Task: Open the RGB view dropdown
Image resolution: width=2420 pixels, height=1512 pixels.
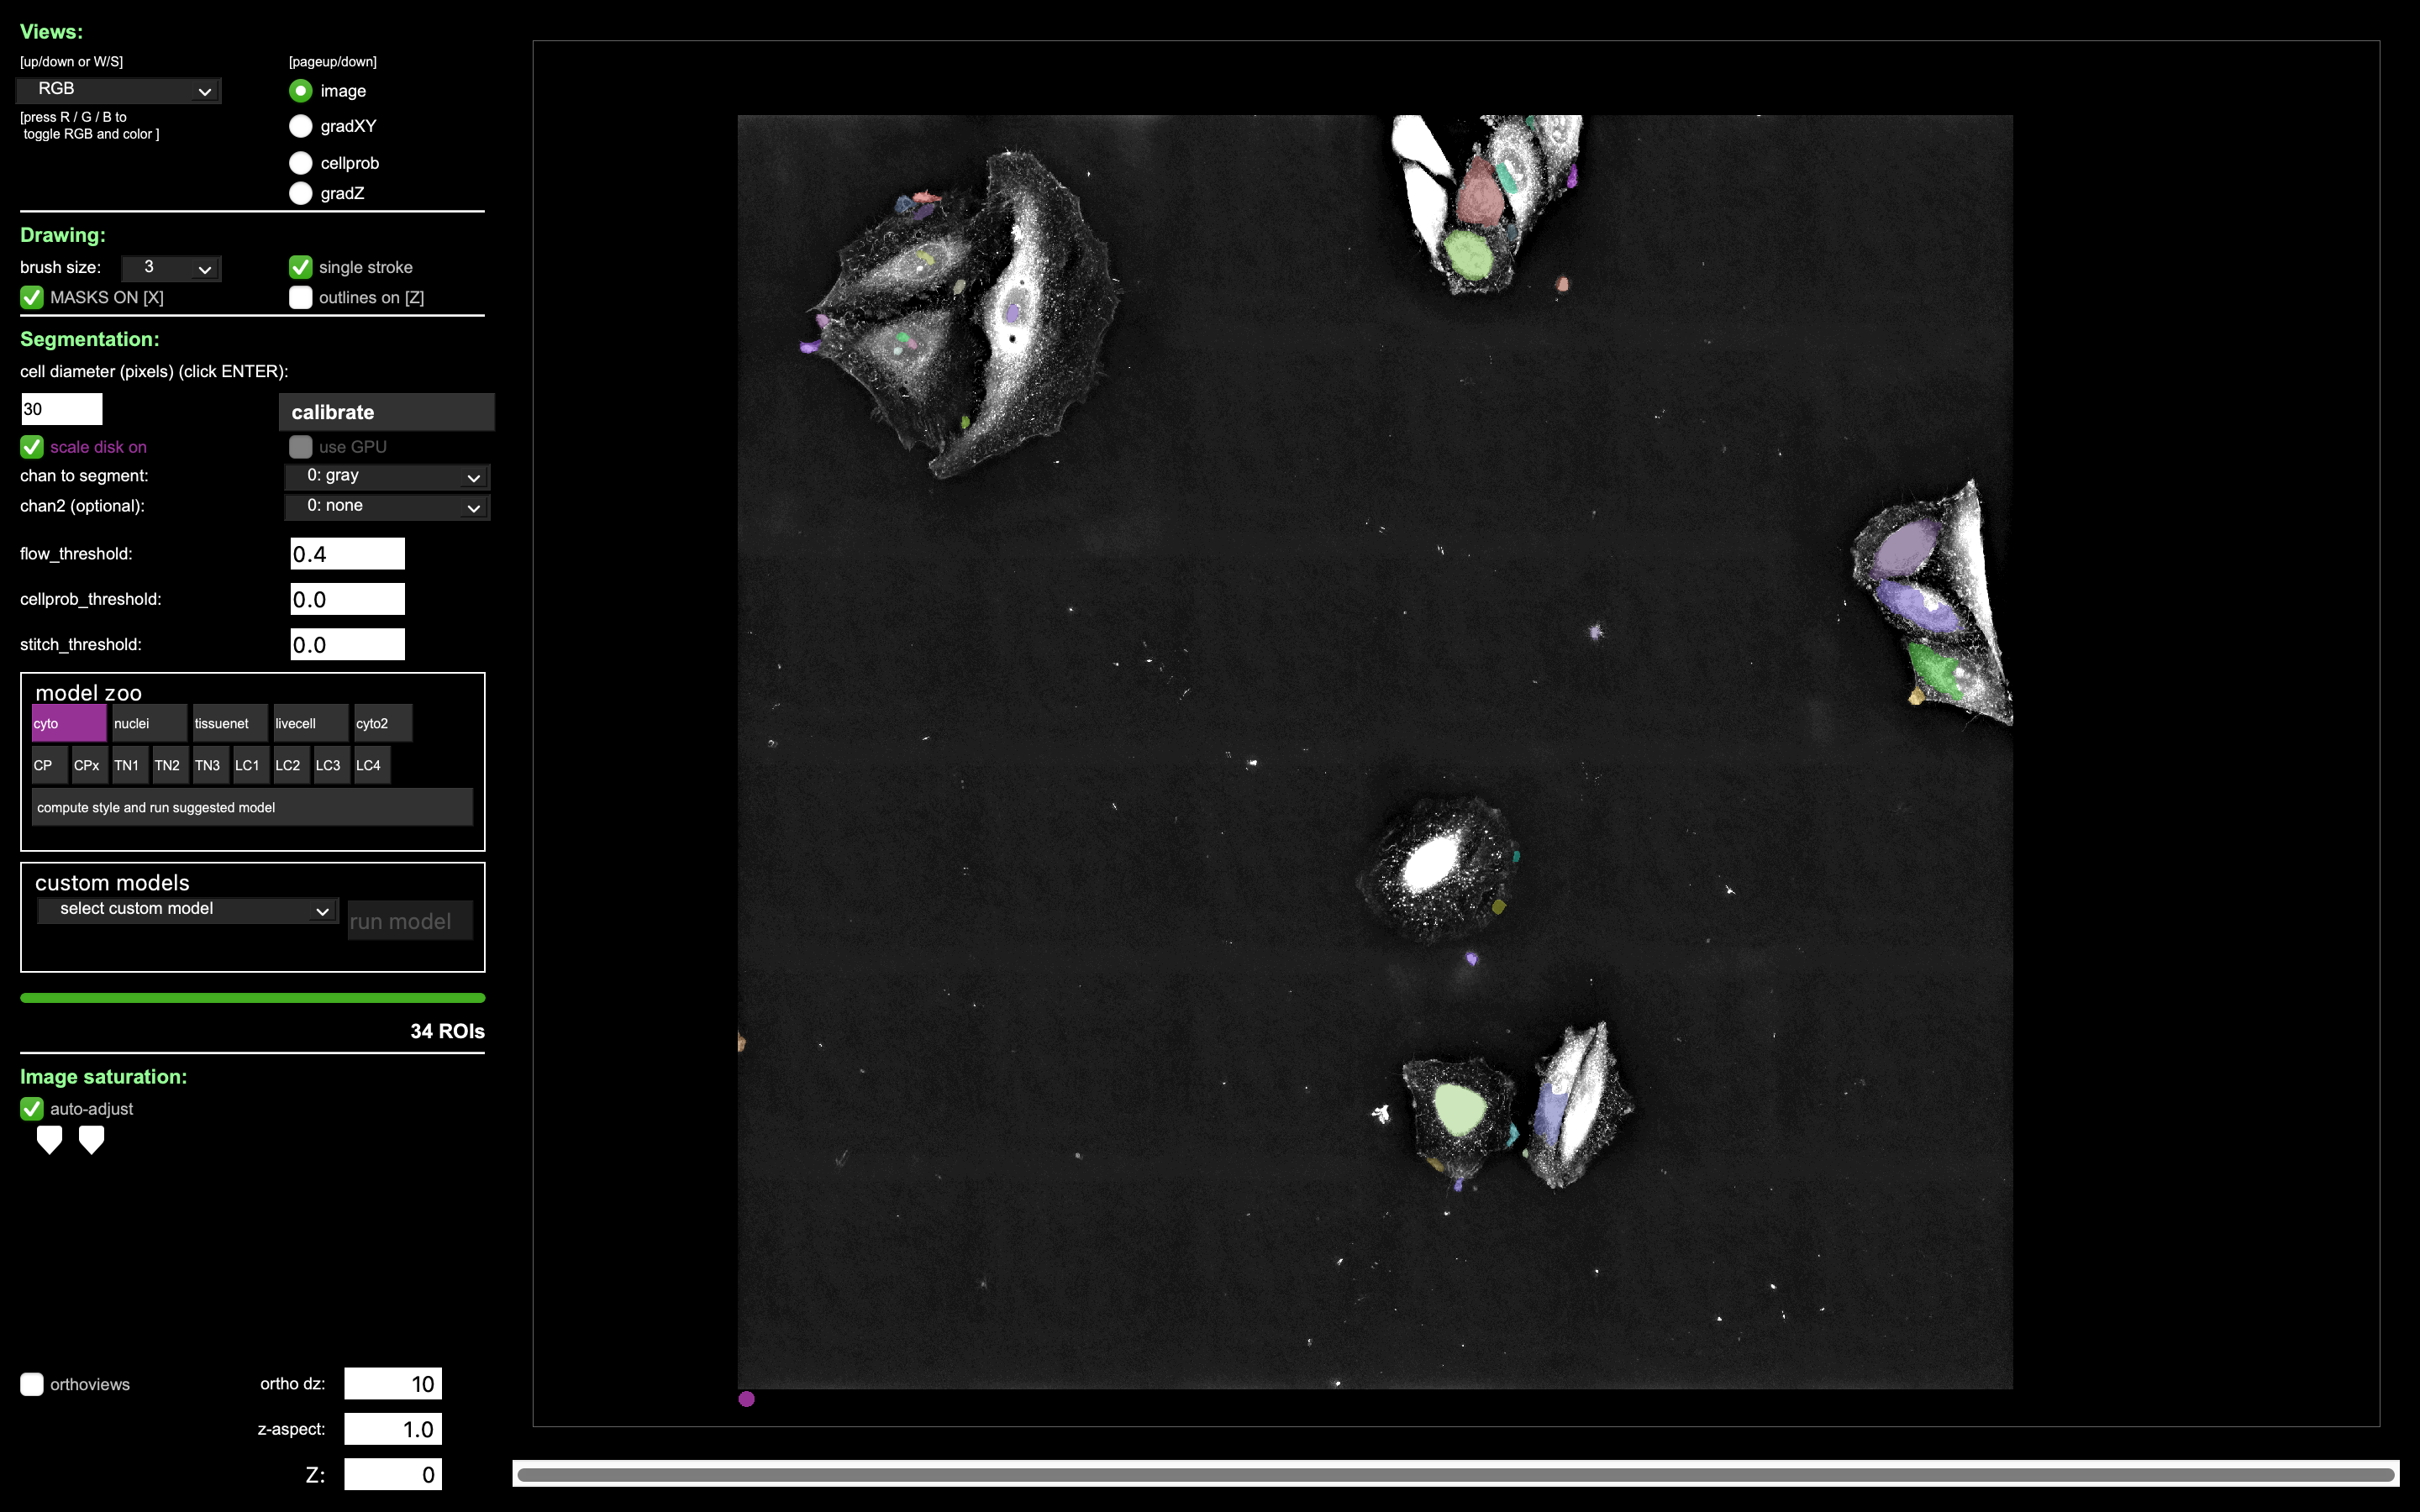Action: click(x=117, y=90)
